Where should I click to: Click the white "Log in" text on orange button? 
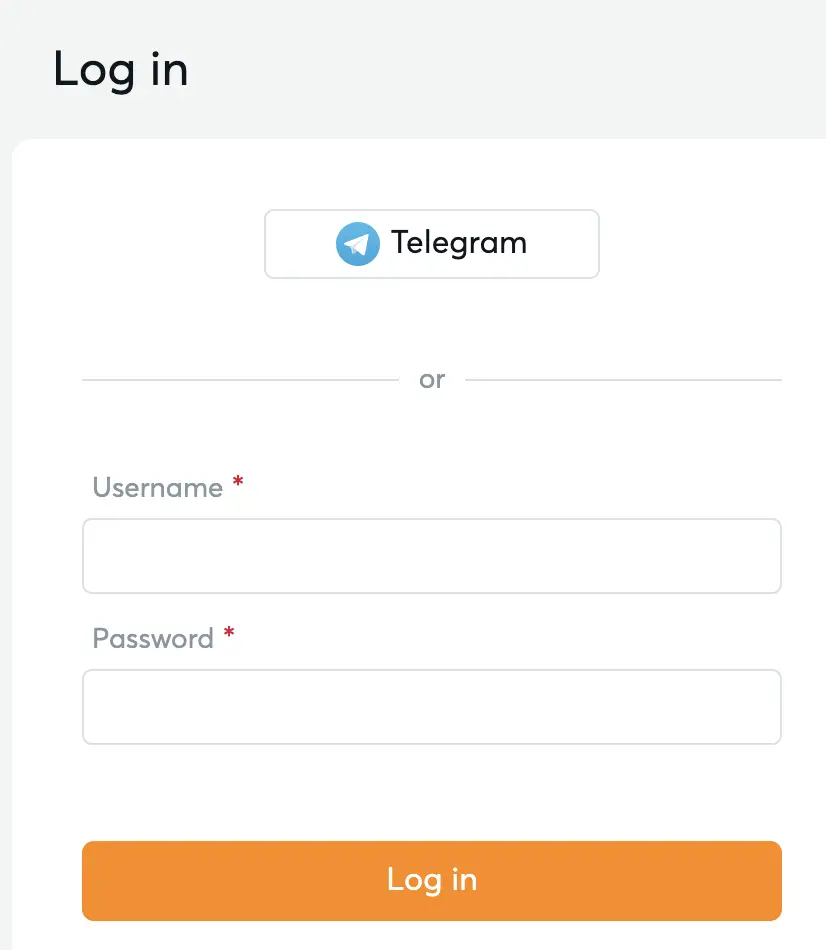[x=432, y=880]
